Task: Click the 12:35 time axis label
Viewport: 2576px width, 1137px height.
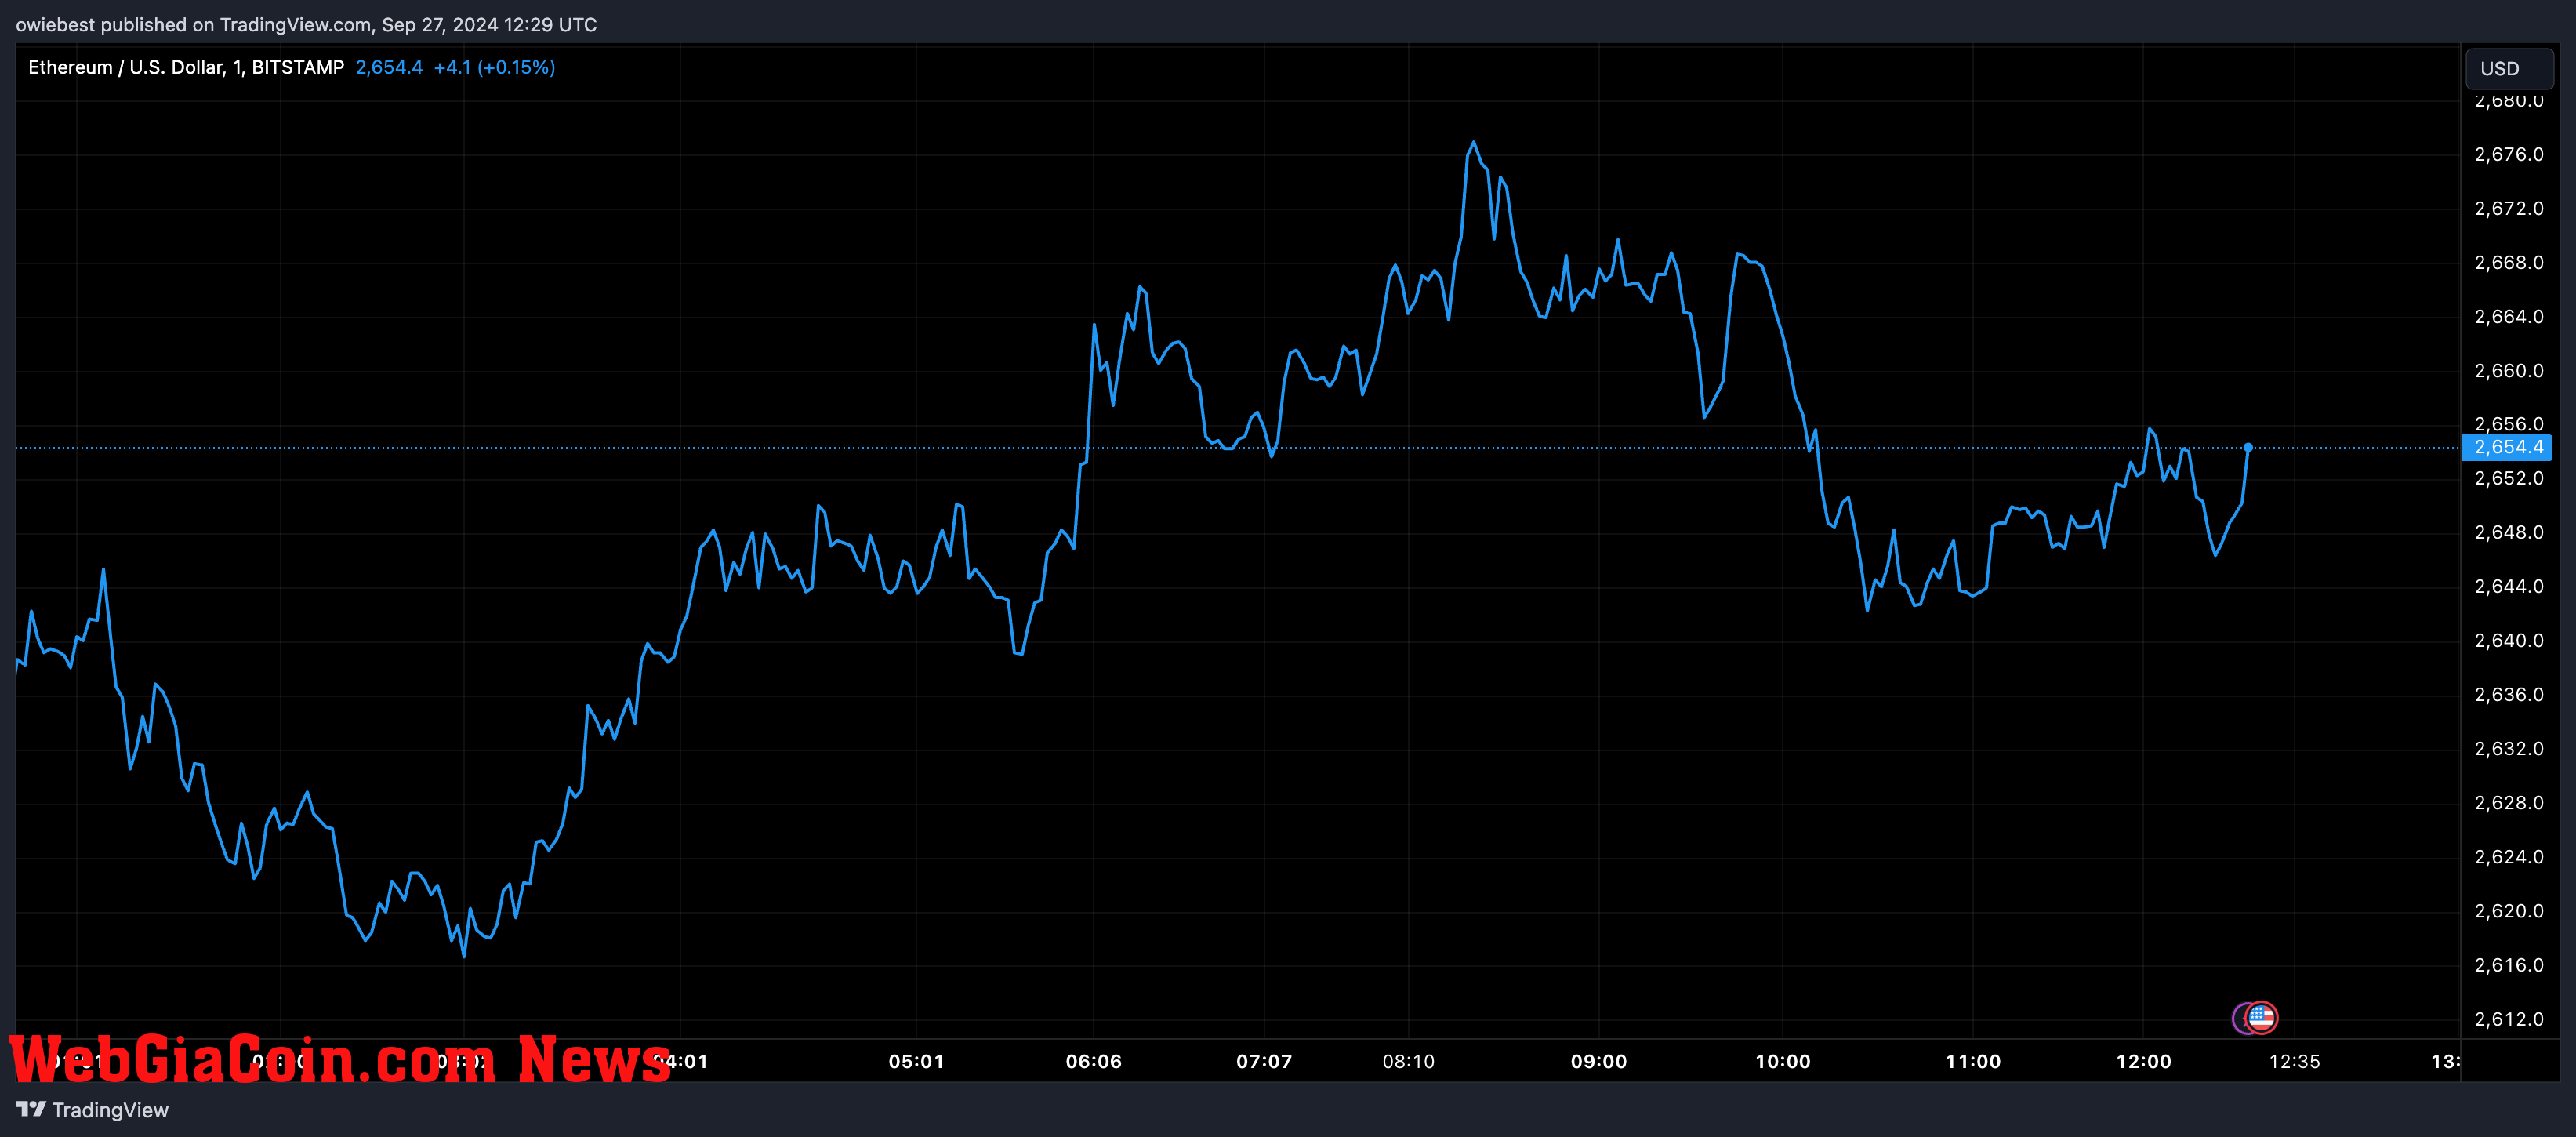Action: point(2294,1061)
